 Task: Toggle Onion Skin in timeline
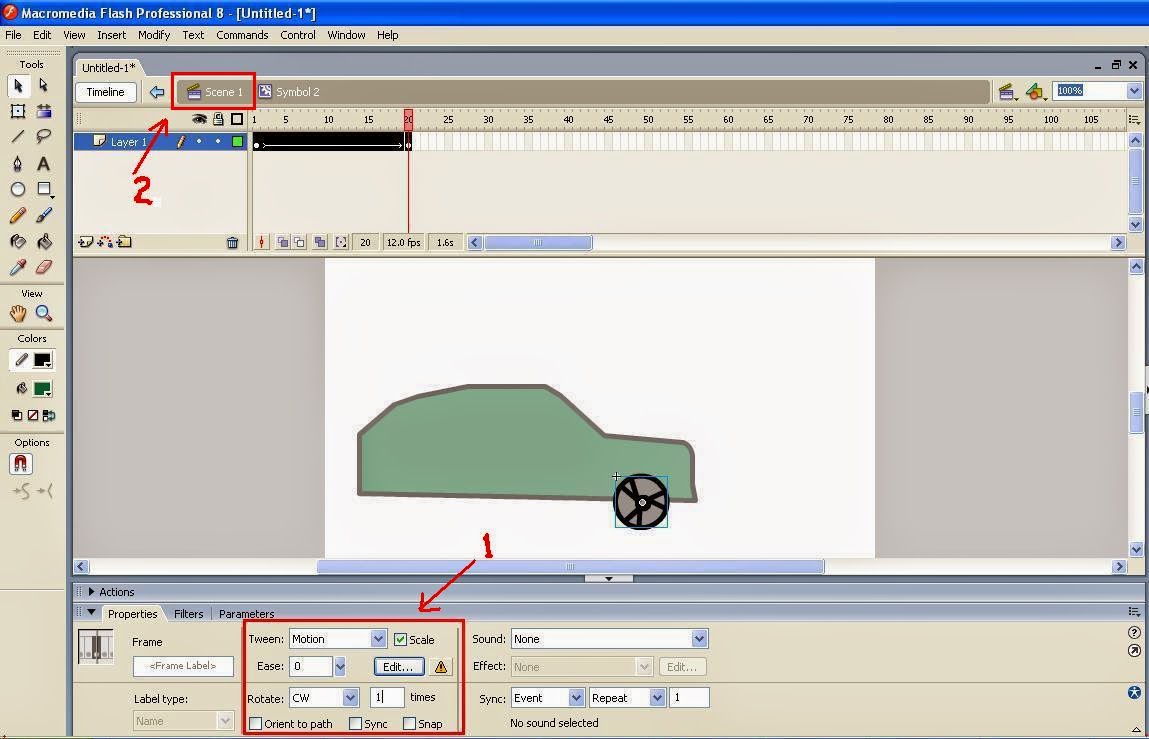[283, 242]
